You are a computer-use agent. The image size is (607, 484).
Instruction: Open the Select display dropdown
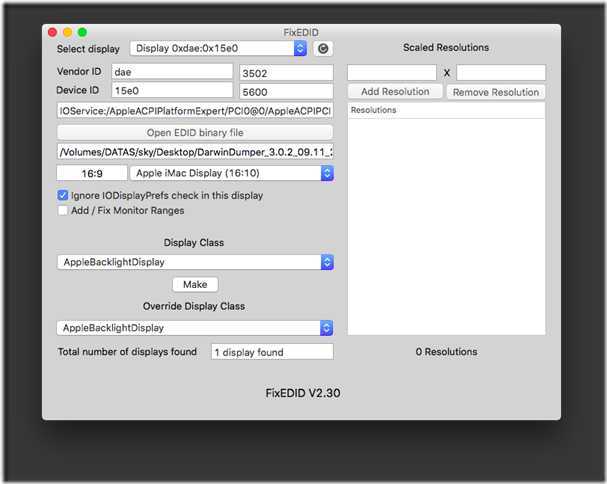218,48
